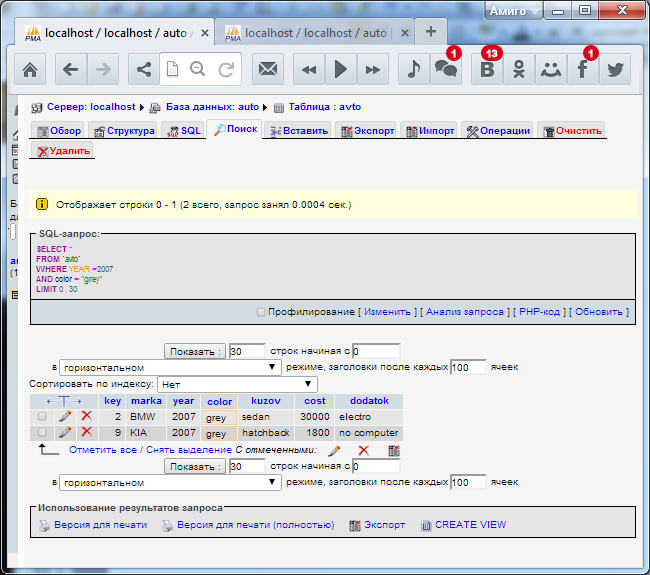650x575 pixels.
Task: Open the Facebook notifications icon
Action: [581, 70]
